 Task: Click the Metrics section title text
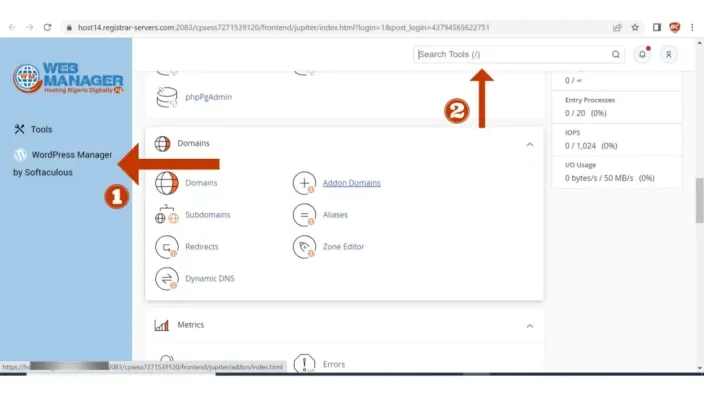point(190,325)
